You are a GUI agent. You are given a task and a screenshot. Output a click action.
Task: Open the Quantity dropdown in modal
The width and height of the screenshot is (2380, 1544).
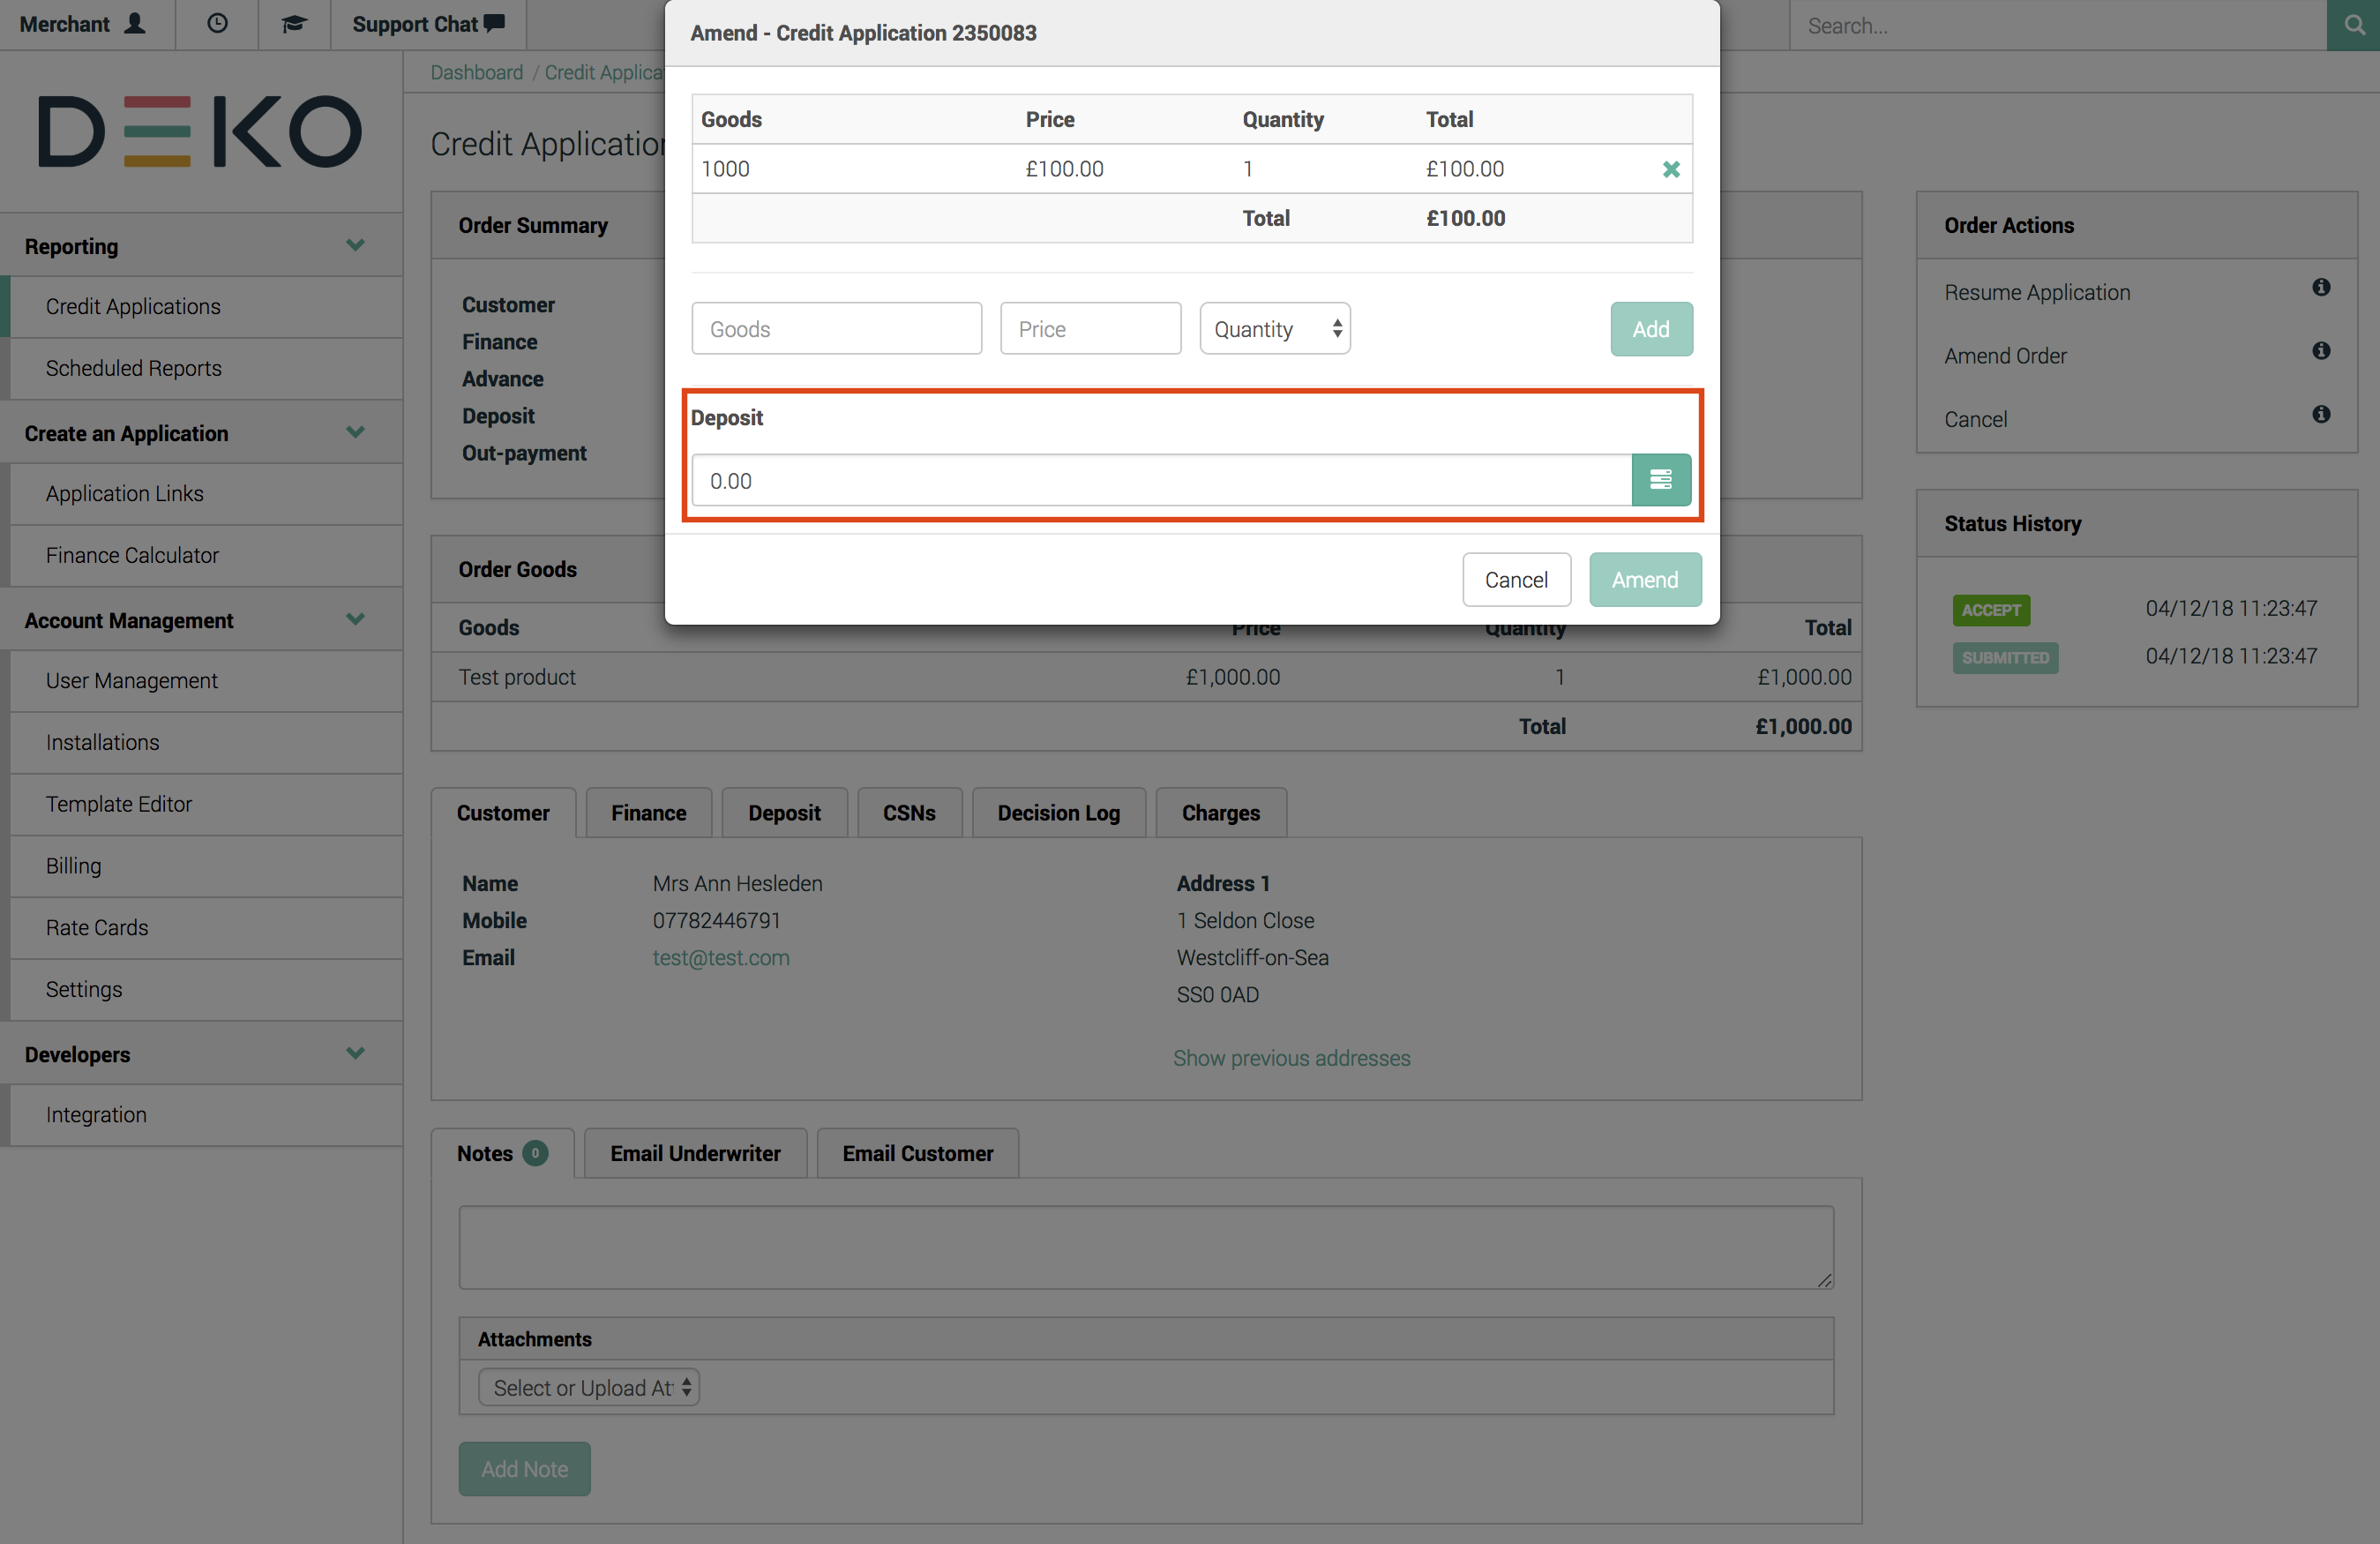tap(1274, 329)
